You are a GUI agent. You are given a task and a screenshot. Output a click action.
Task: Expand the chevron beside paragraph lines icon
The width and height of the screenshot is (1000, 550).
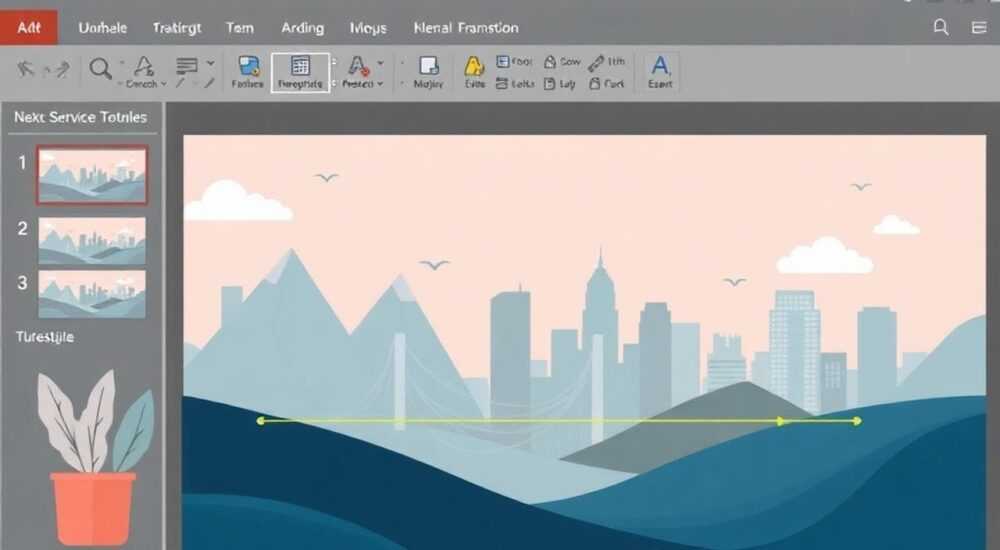(210, 64)
